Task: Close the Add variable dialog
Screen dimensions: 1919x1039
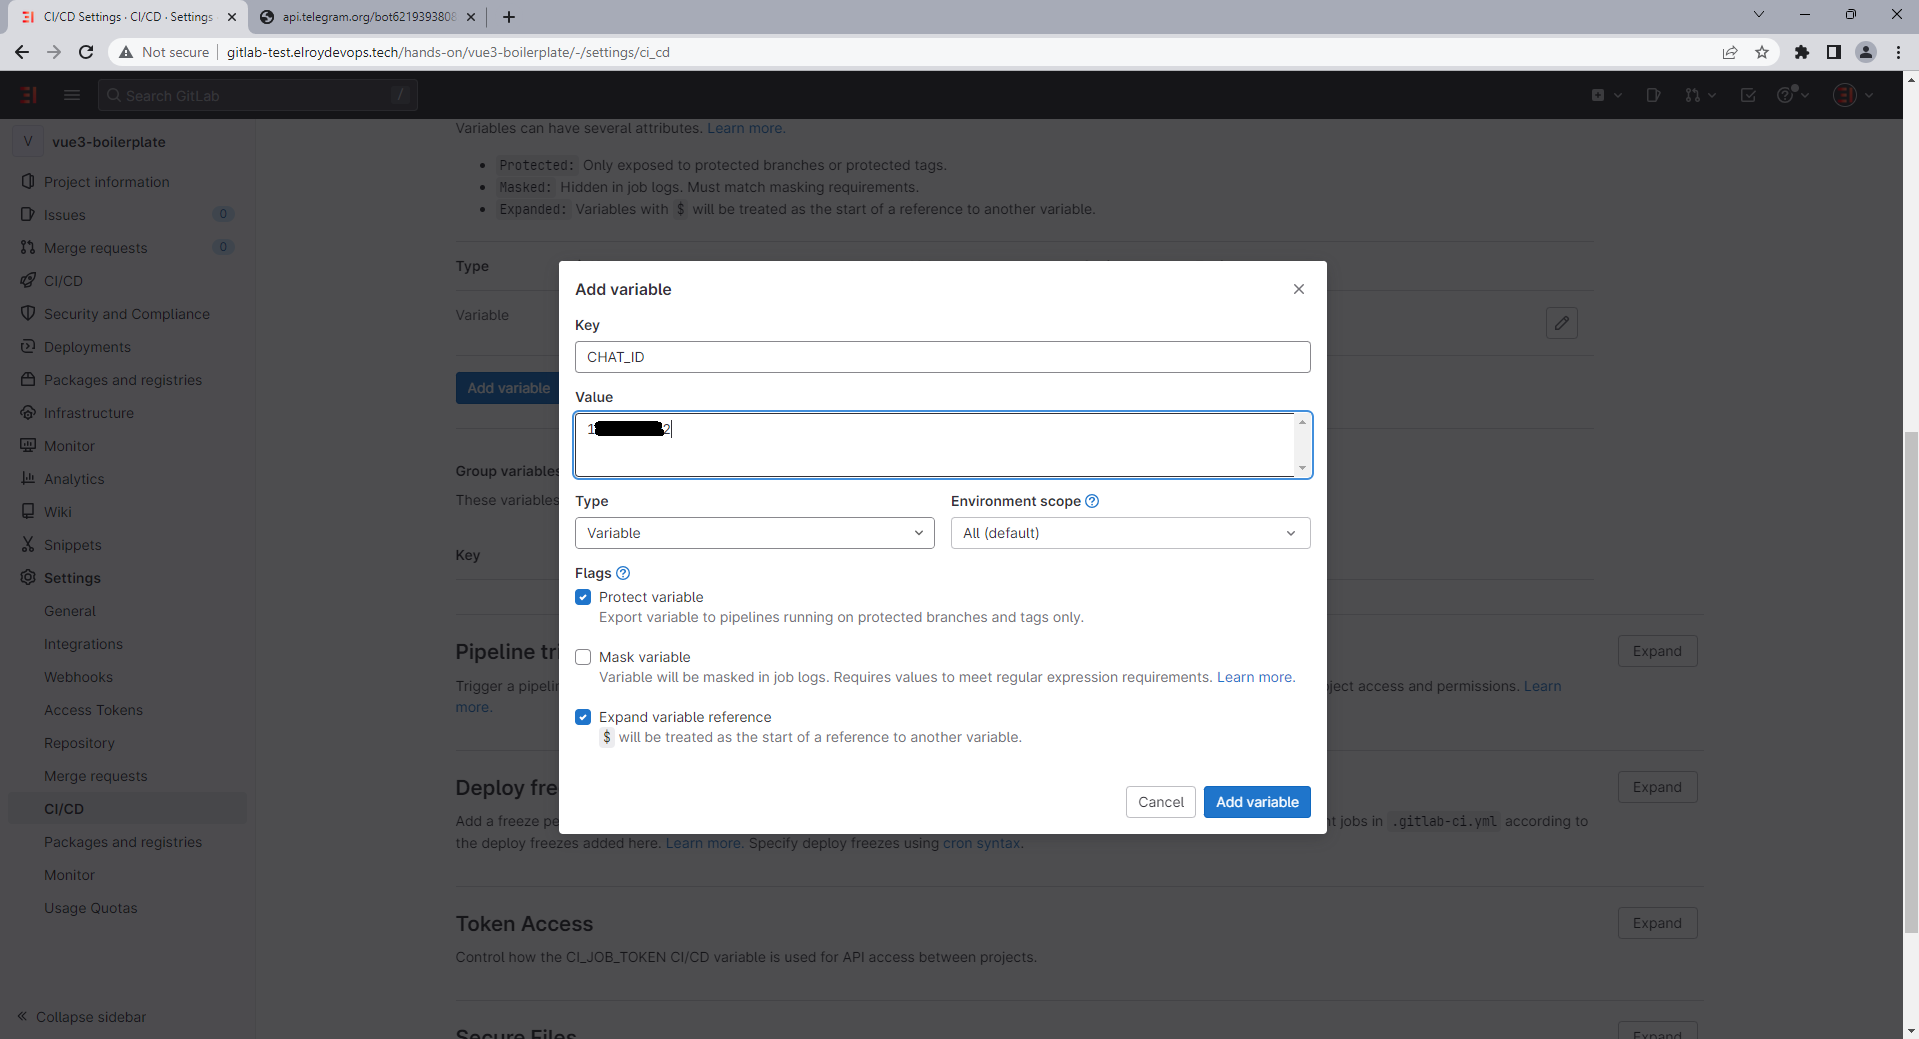Action: point(1299,289)
